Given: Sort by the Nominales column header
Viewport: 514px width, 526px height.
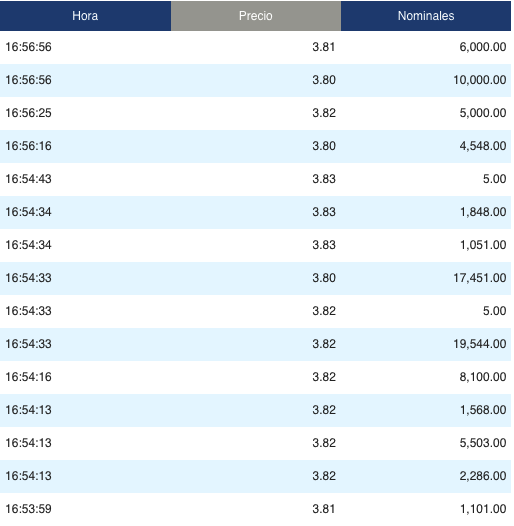Looking at the screenshot, I should click(426, 16).
